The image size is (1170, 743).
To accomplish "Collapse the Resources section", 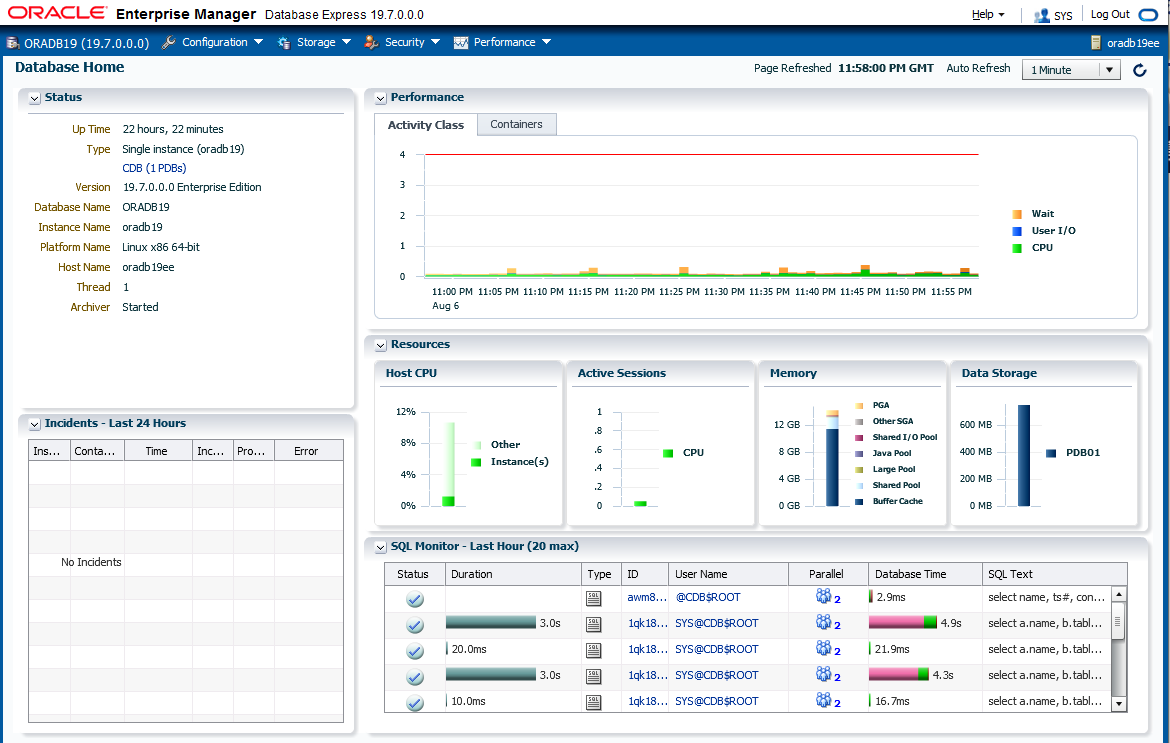I will click(x=380, y=344).
